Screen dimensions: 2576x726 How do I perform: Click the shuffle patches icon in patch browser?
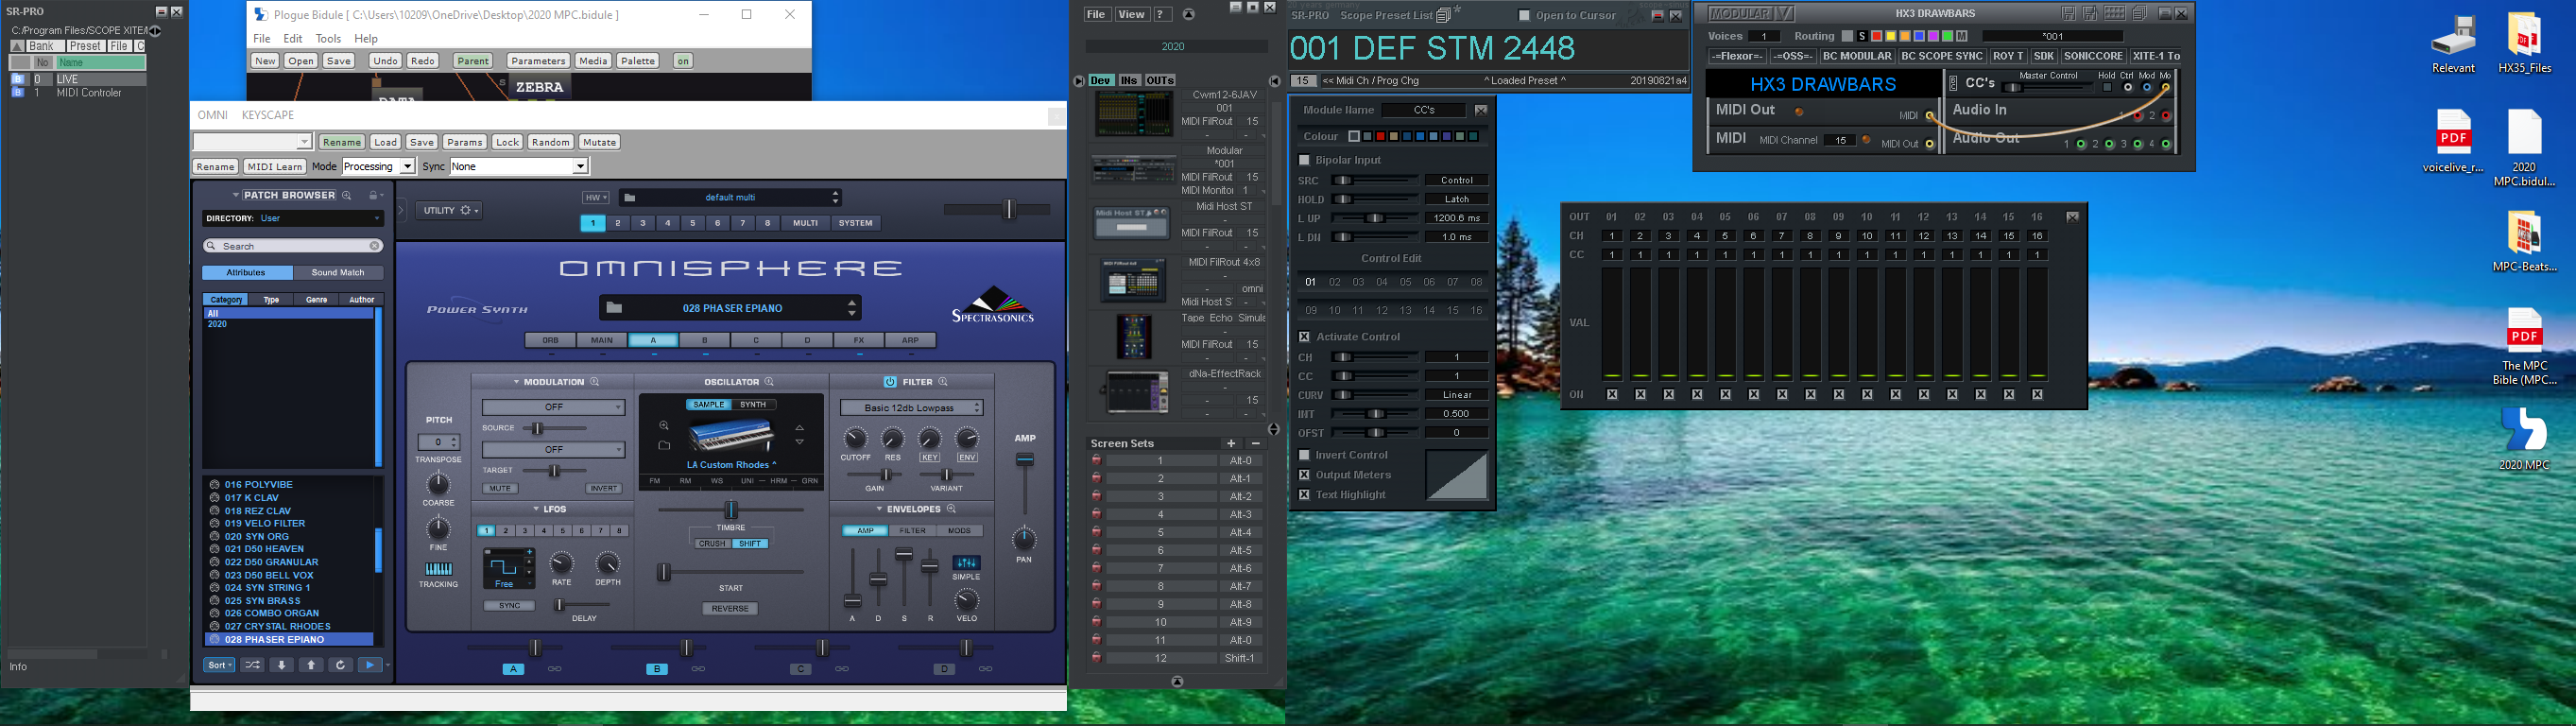click(x=252, y=665)
